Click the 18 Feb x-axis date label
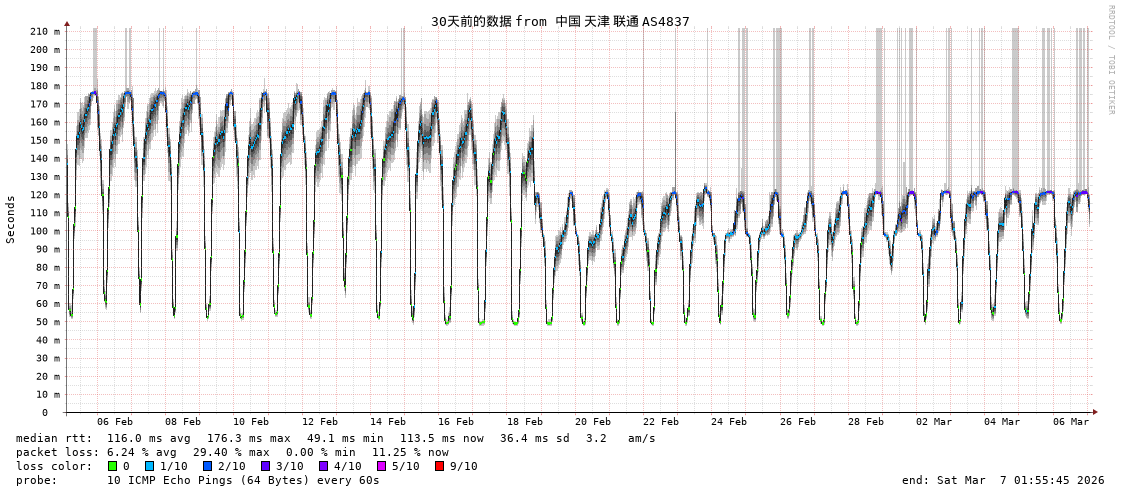1121x494 pixels. [x=524, y=422]
